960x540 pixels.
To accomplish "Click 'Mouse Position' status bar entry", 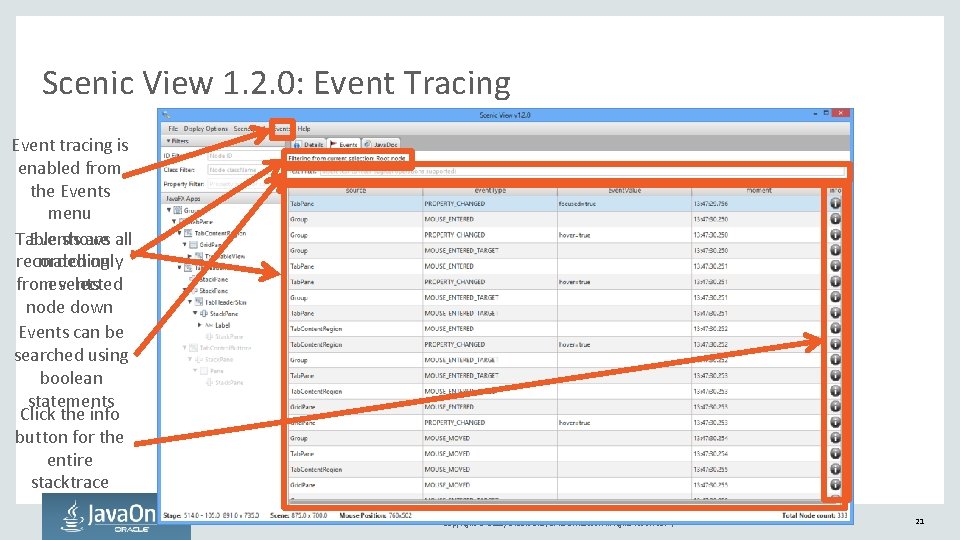I will 375,516.
